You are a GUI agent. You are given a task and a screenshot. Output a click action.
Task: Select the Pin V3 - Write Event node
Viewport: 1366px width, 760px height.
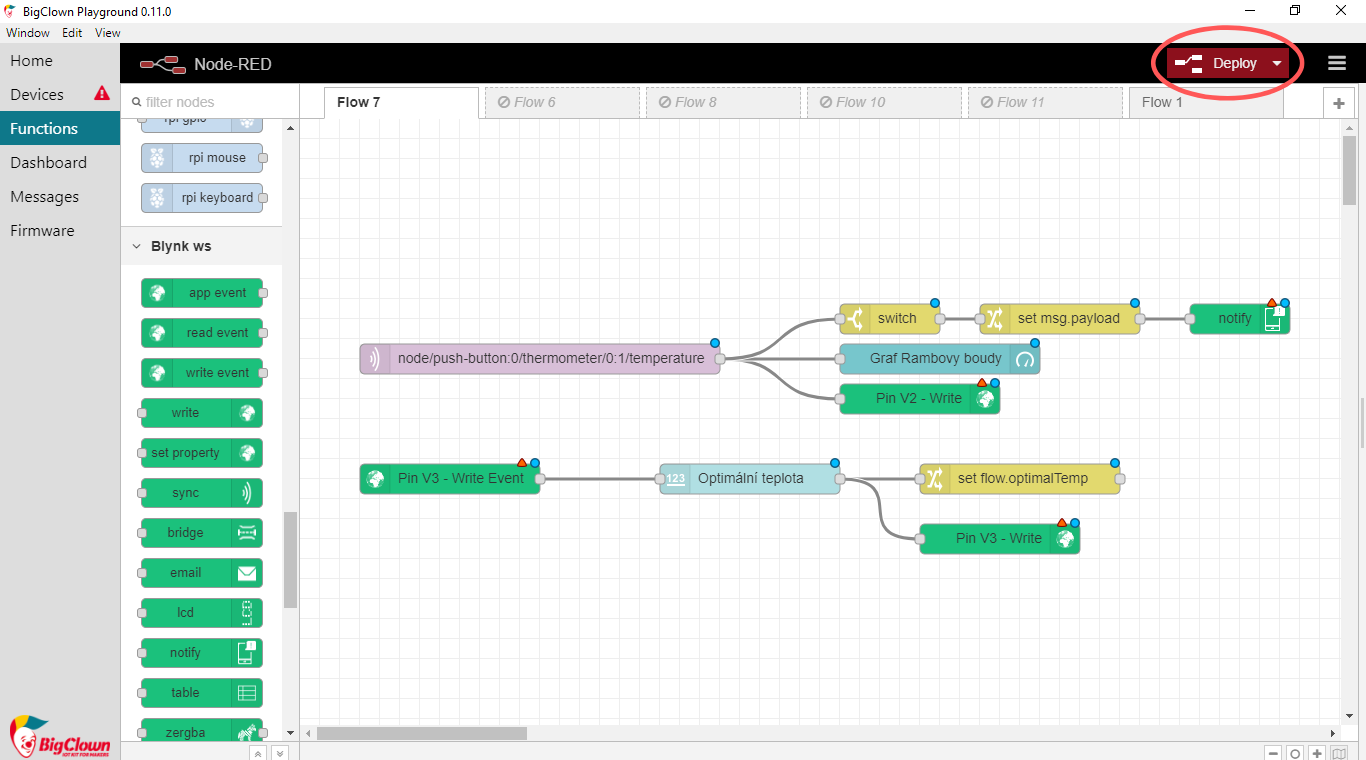450,478
